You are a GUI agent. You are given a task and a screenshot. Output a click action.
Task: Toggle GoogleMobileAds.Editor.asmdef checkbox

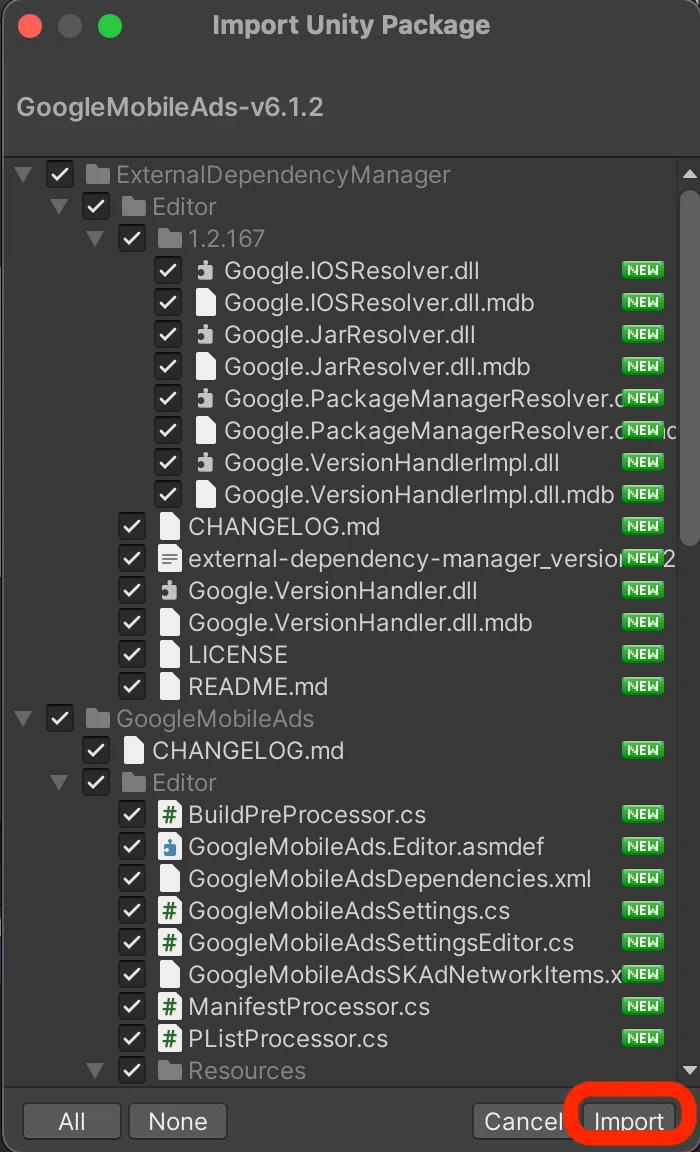pos(132,846)
